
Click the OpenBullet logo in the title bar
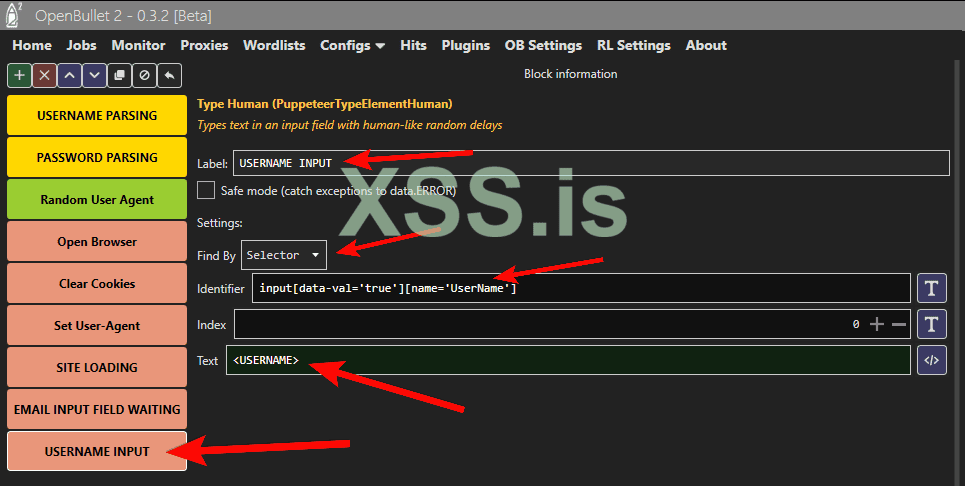pos(13,14)
